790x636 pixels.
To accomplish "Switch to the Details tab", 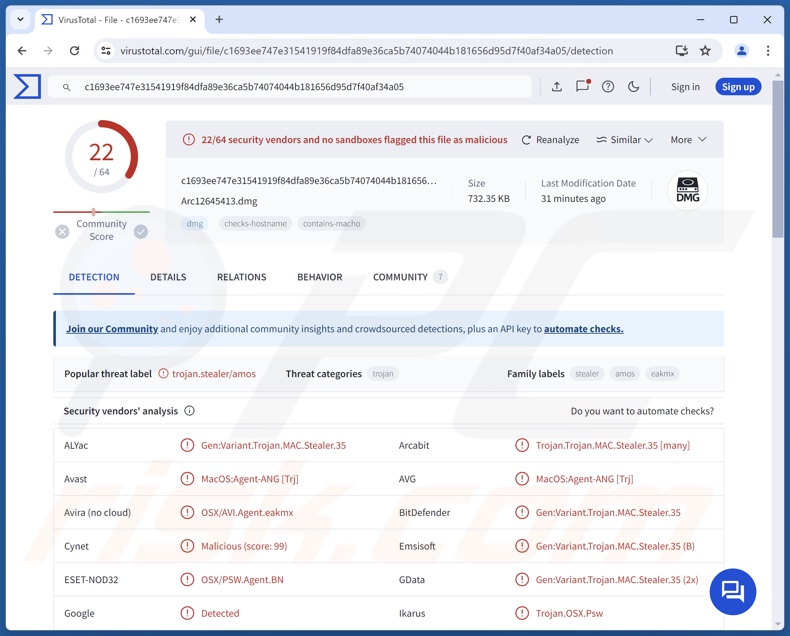I will coord(168,277).
